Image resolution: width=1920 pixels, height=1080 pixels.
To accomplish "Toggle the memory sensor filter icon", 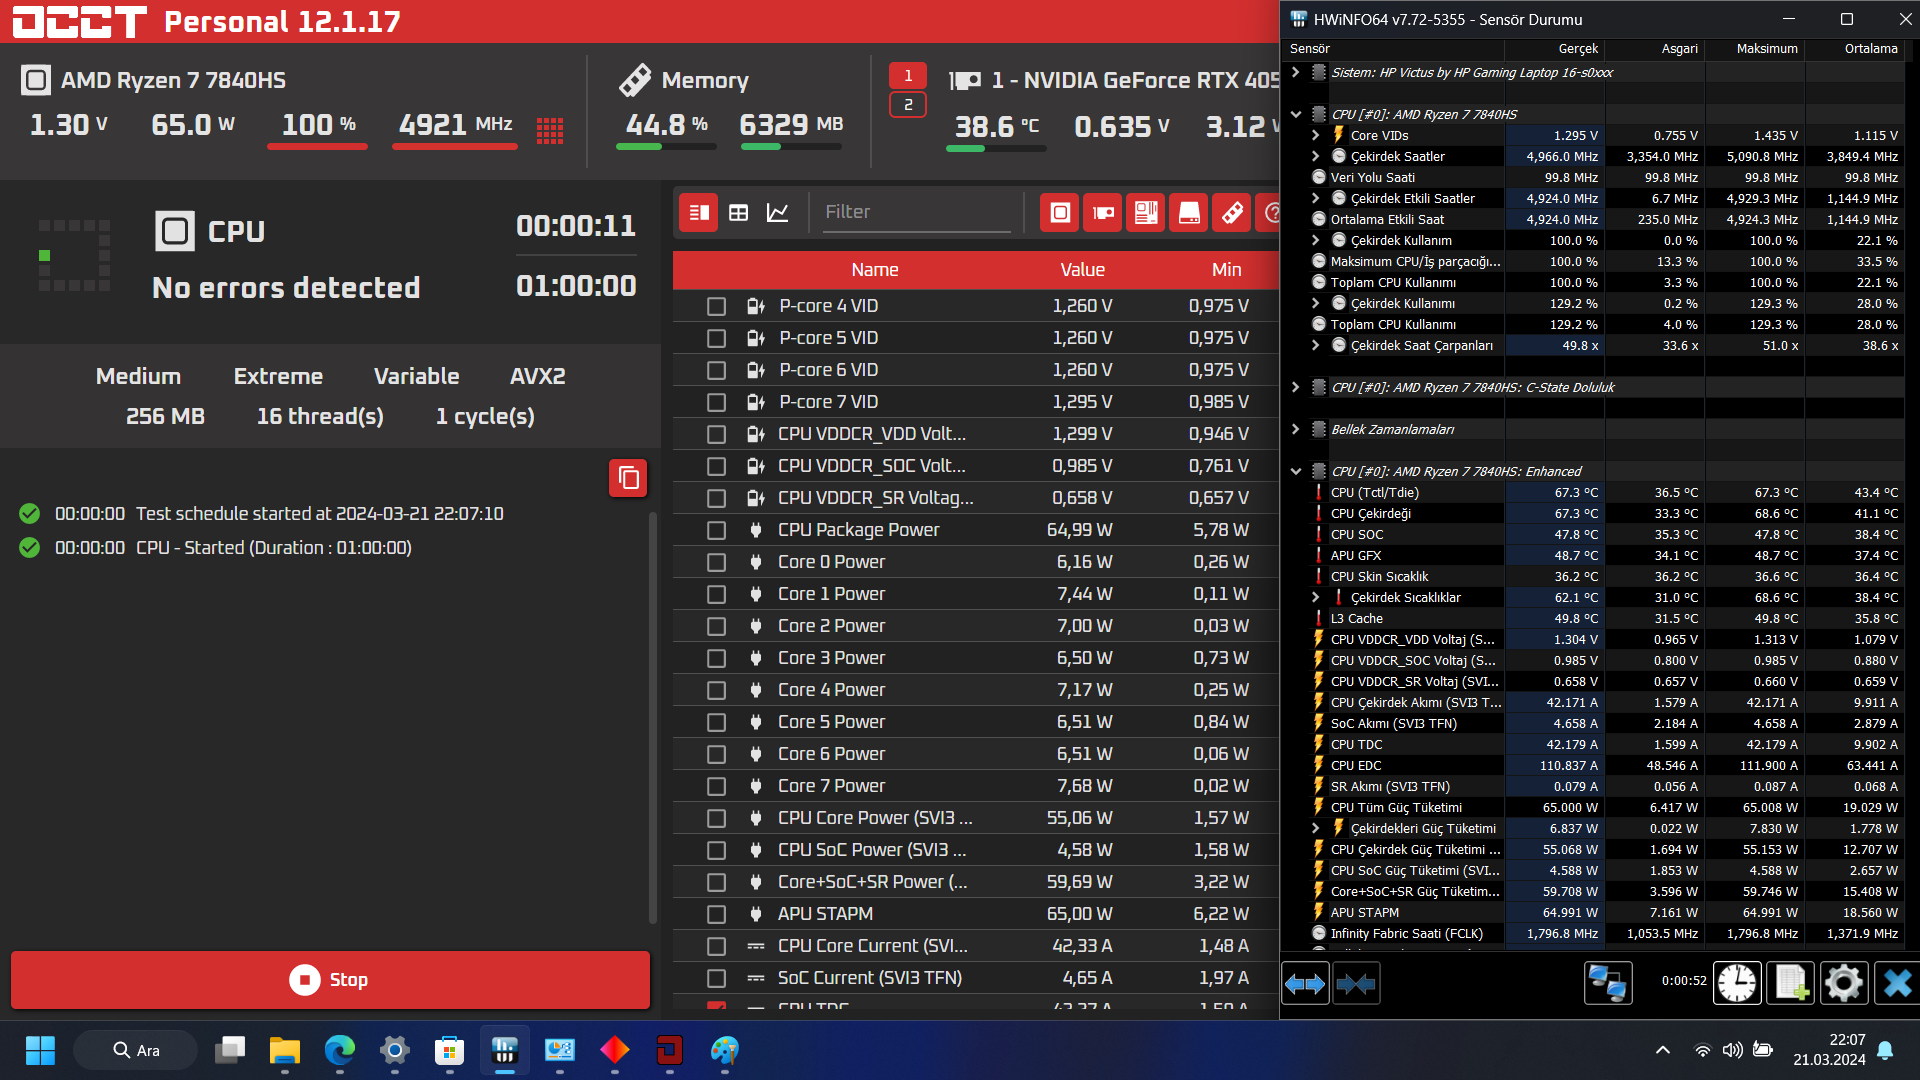I will click(x=1231, y=212).
